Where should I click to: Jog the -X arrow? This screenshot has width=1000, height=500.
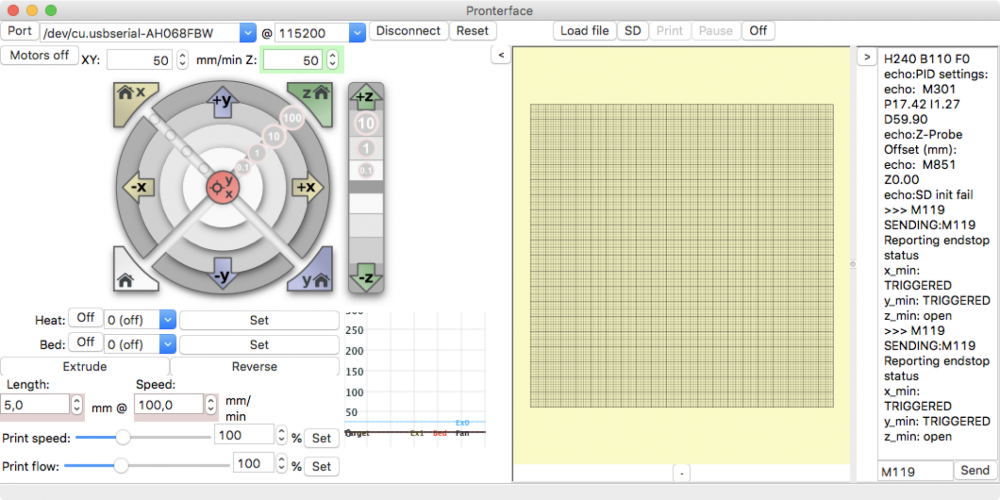point(138,188)
